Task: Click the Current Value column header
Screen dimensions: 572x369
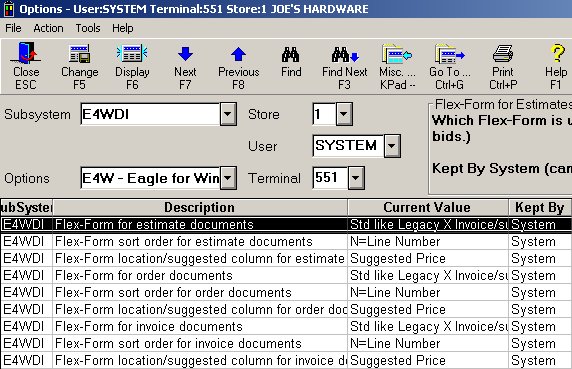Action: 428,207
